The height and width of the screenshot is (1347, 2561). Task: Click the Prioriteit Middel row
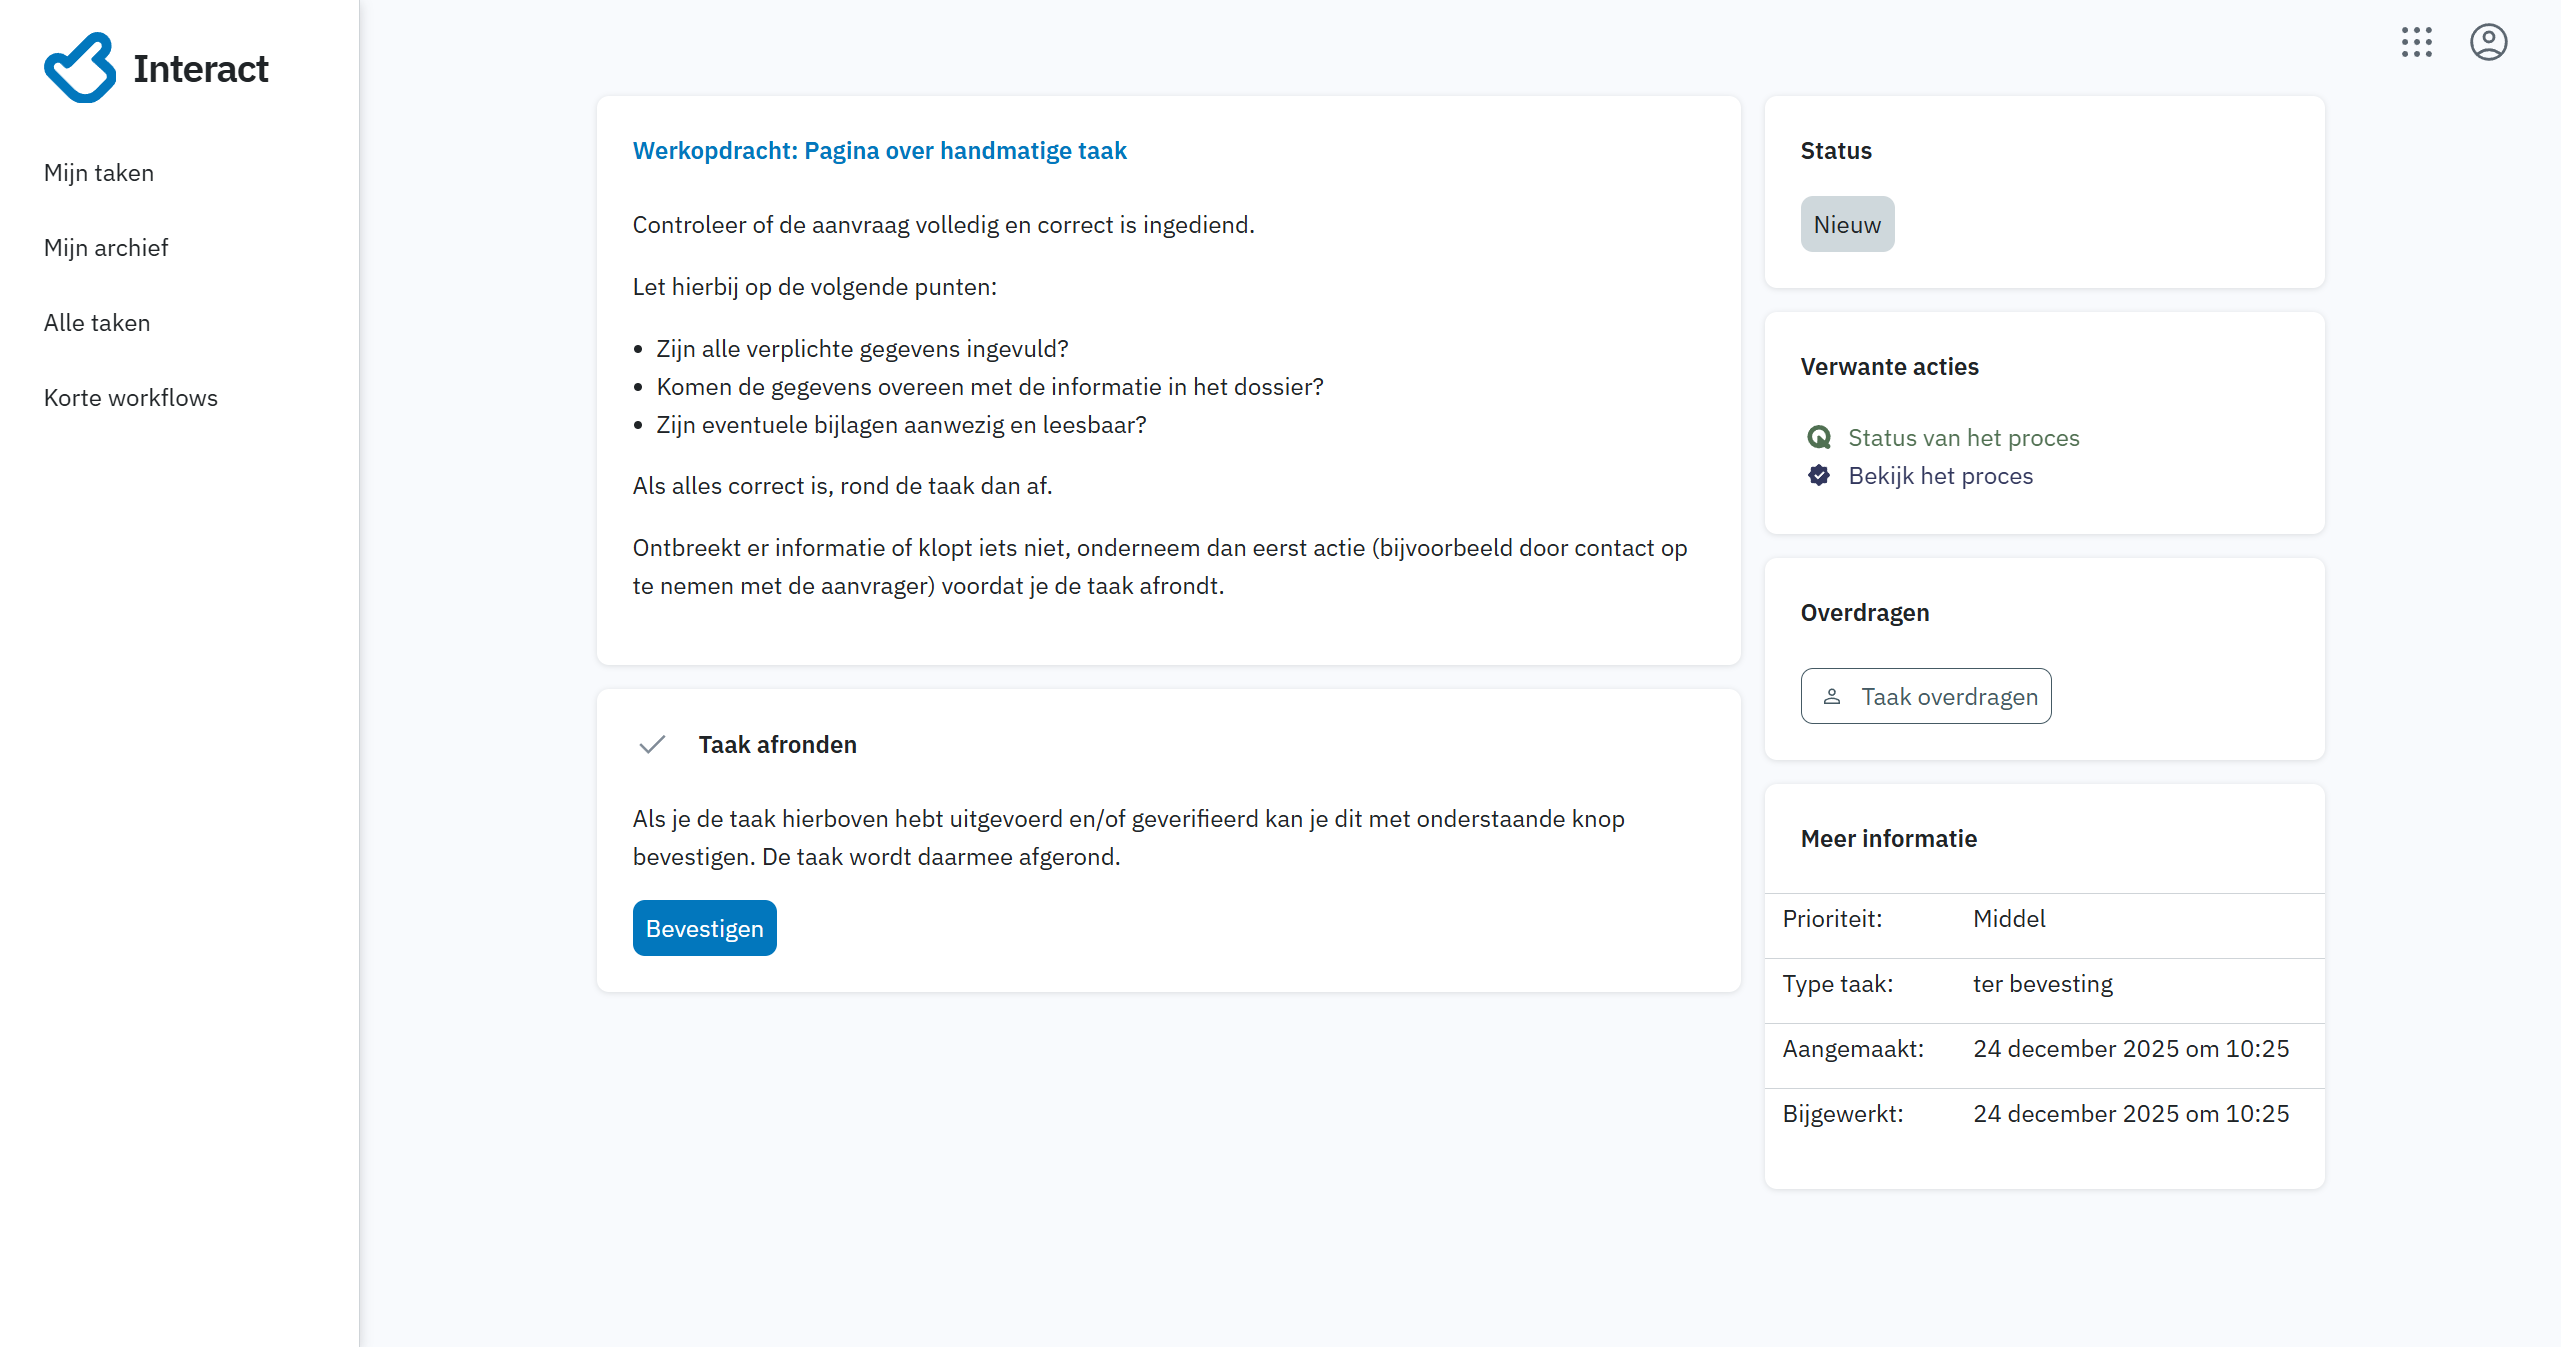[2044, 919]
